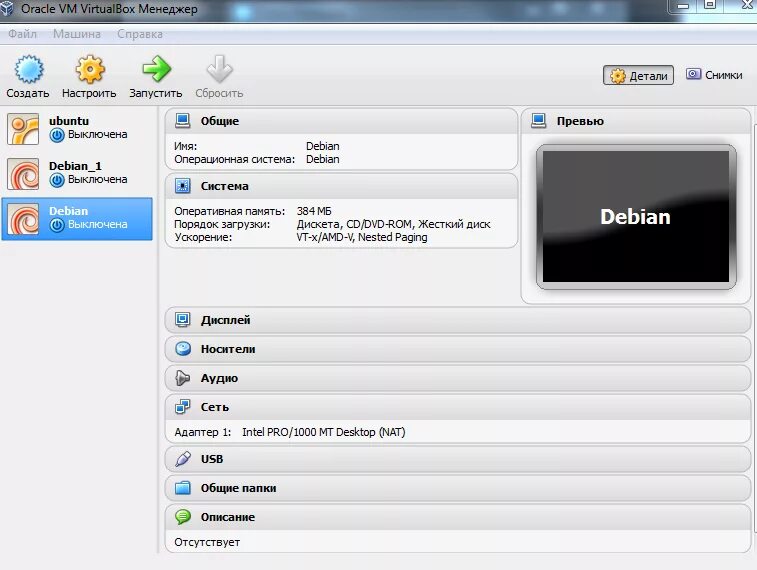Open the Описание section header
Screen dimensions: 757x570
(228, 517)
